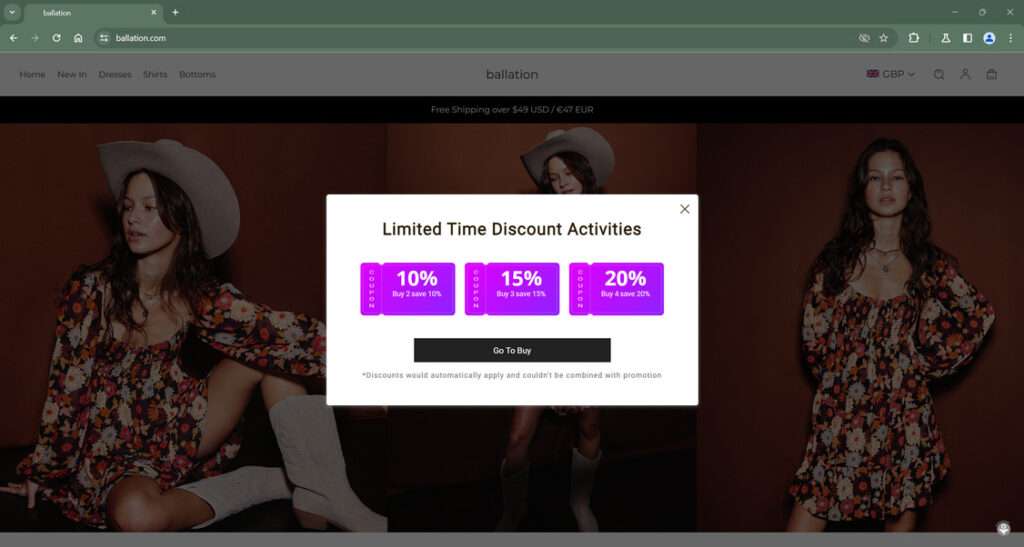Open the Dresses menu item
The image size is (1024, 547).
tap(115, 74)
